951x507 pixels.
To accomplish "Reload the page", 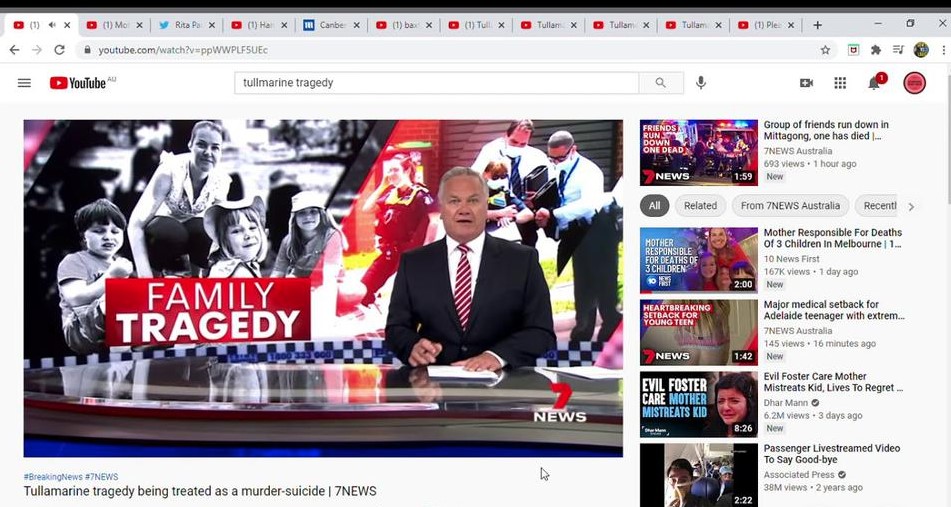I will [59, 50].
